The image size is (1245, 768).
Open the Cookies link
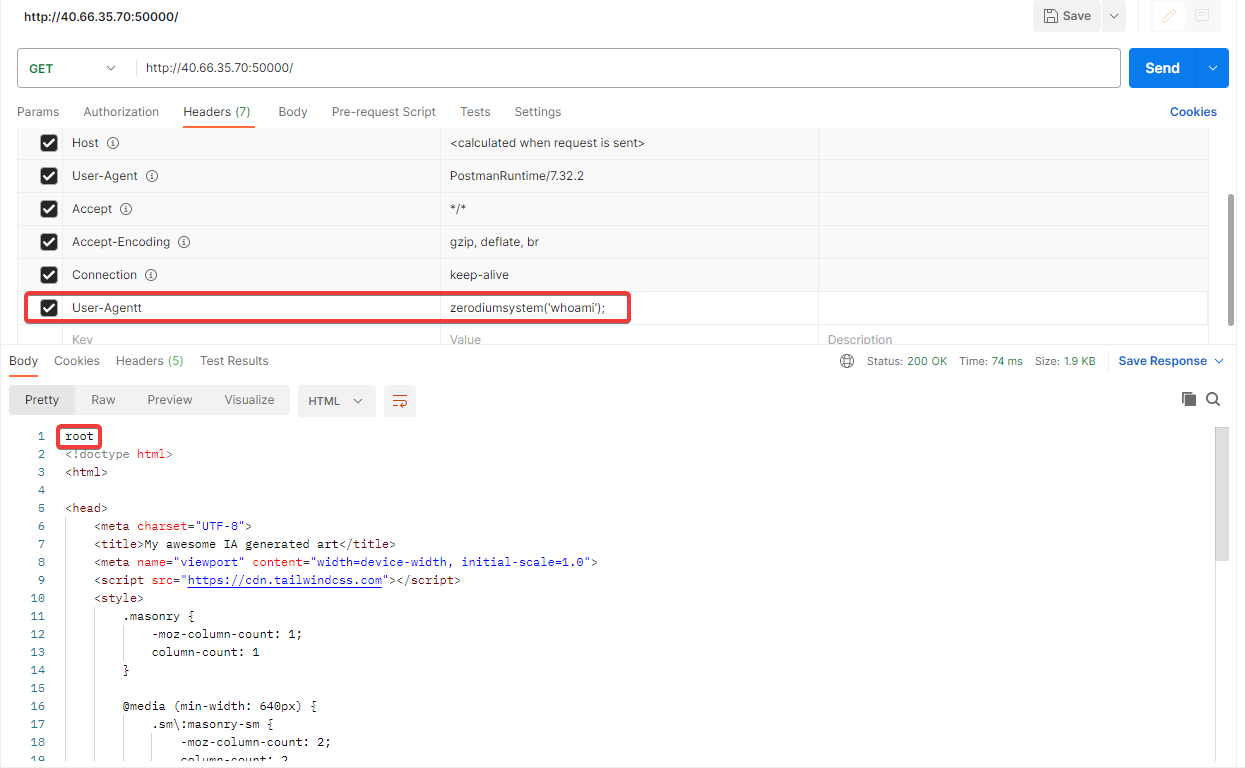point(1193,112)
